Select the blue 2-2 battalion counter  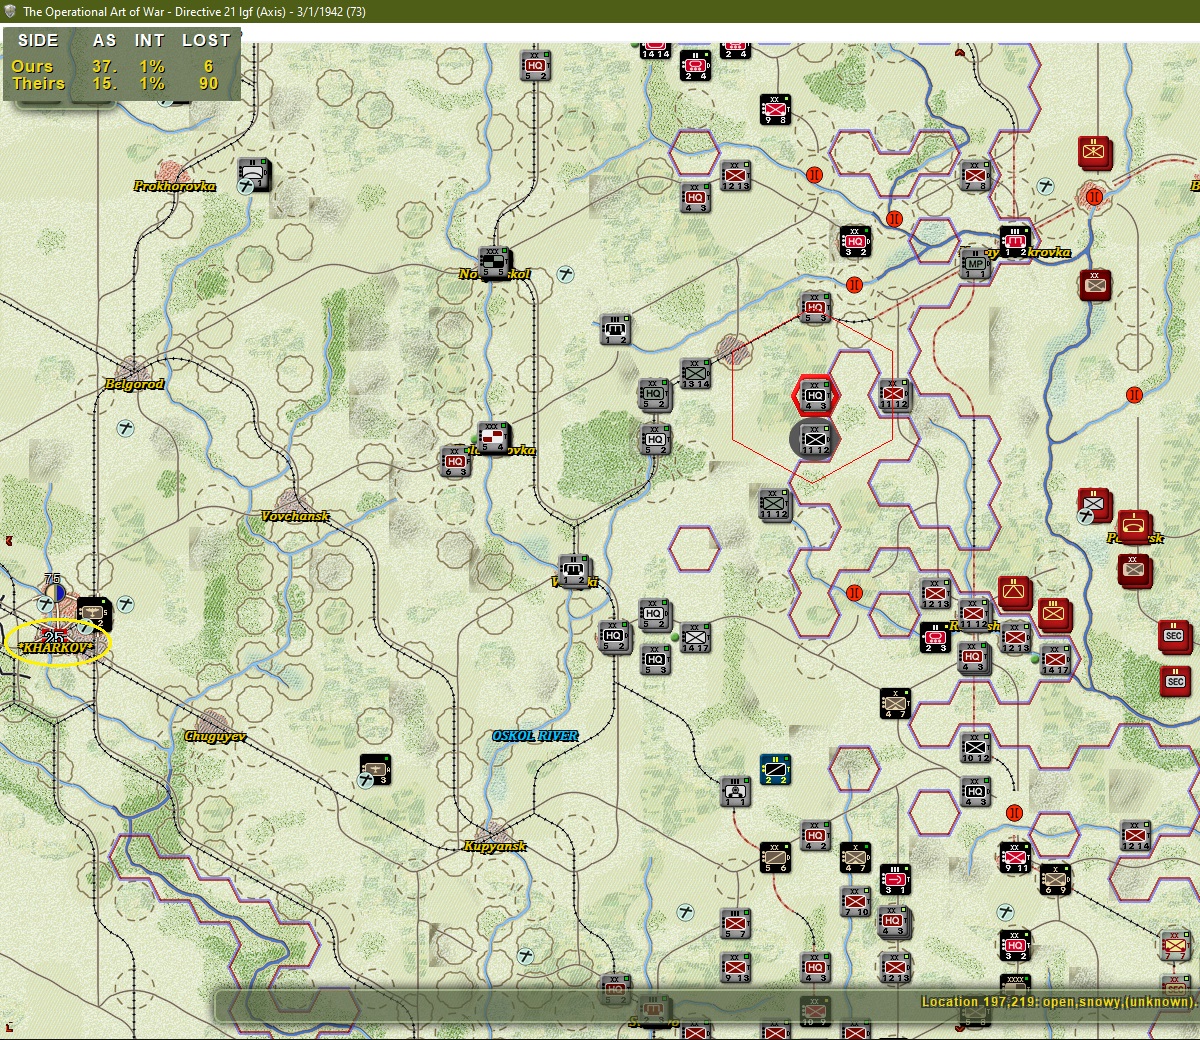tap(775, 769)
